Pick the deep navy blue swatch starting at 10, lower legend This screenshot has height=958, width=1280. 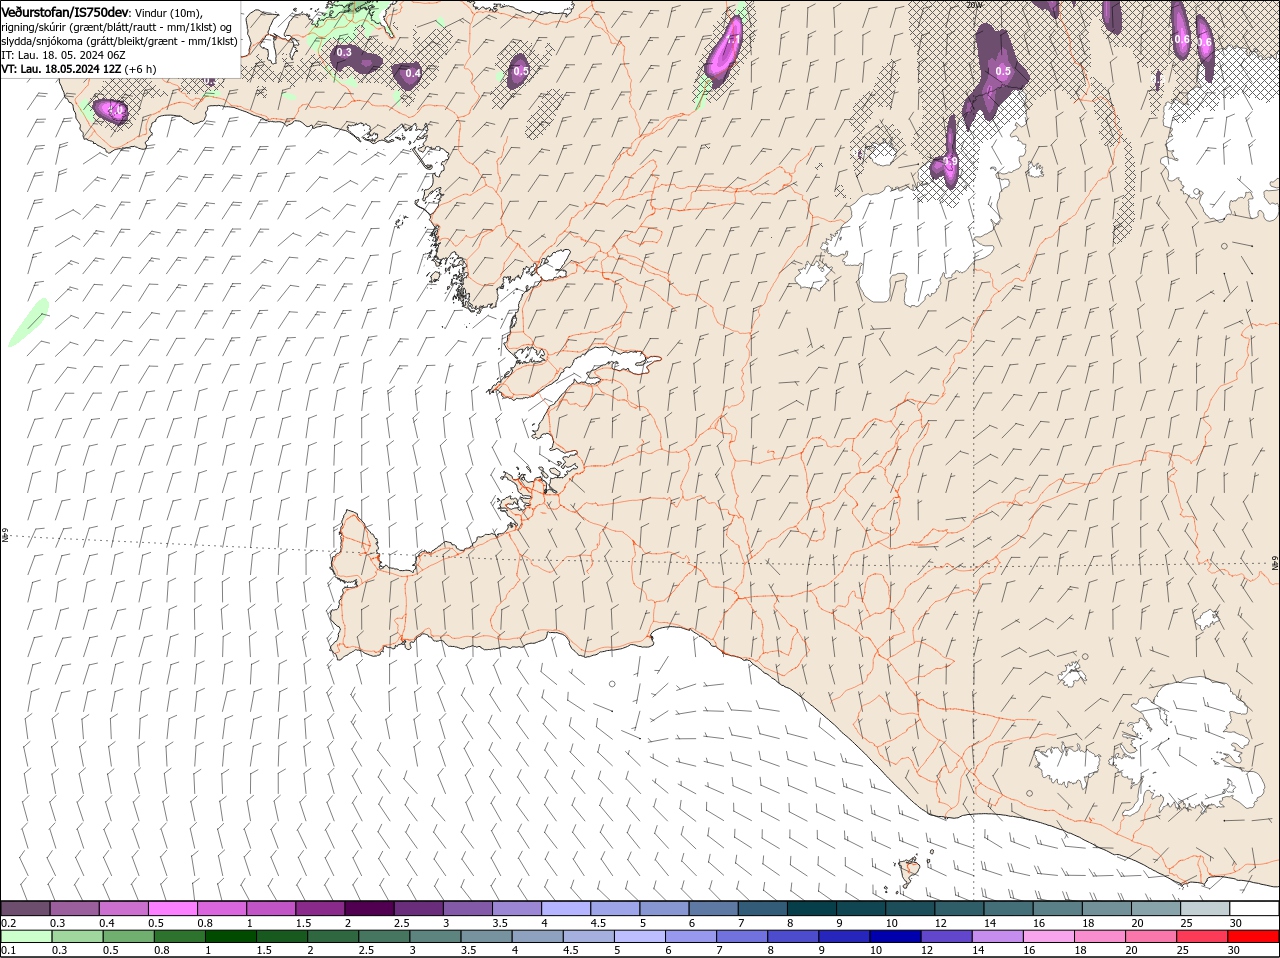coord(894,937)
